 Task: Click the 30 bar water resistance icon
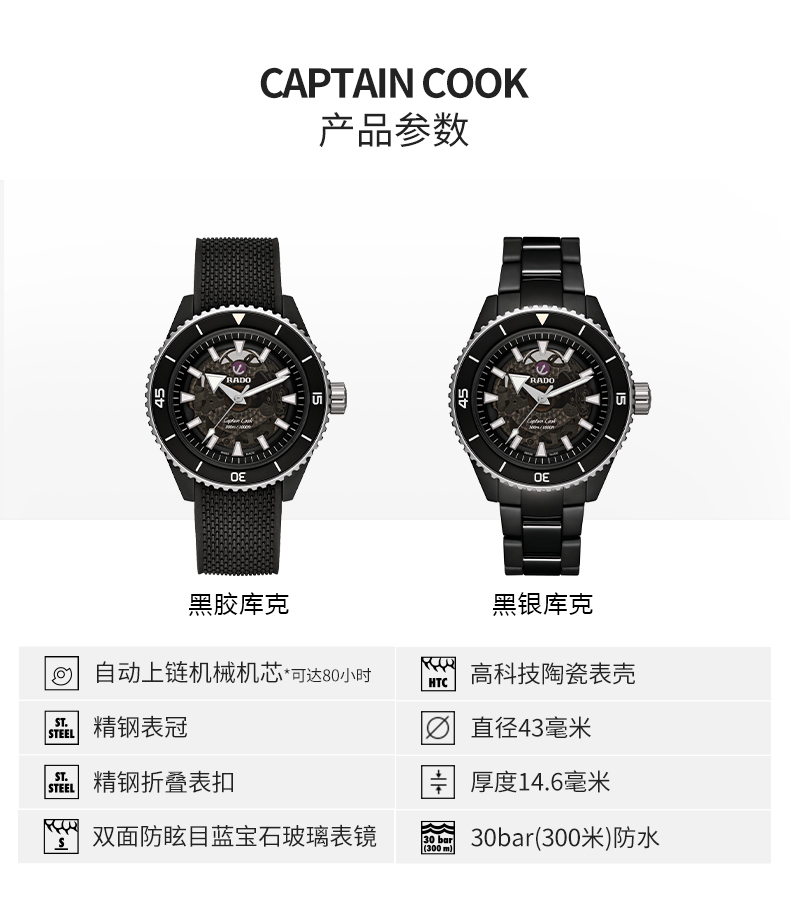[438, 837]
